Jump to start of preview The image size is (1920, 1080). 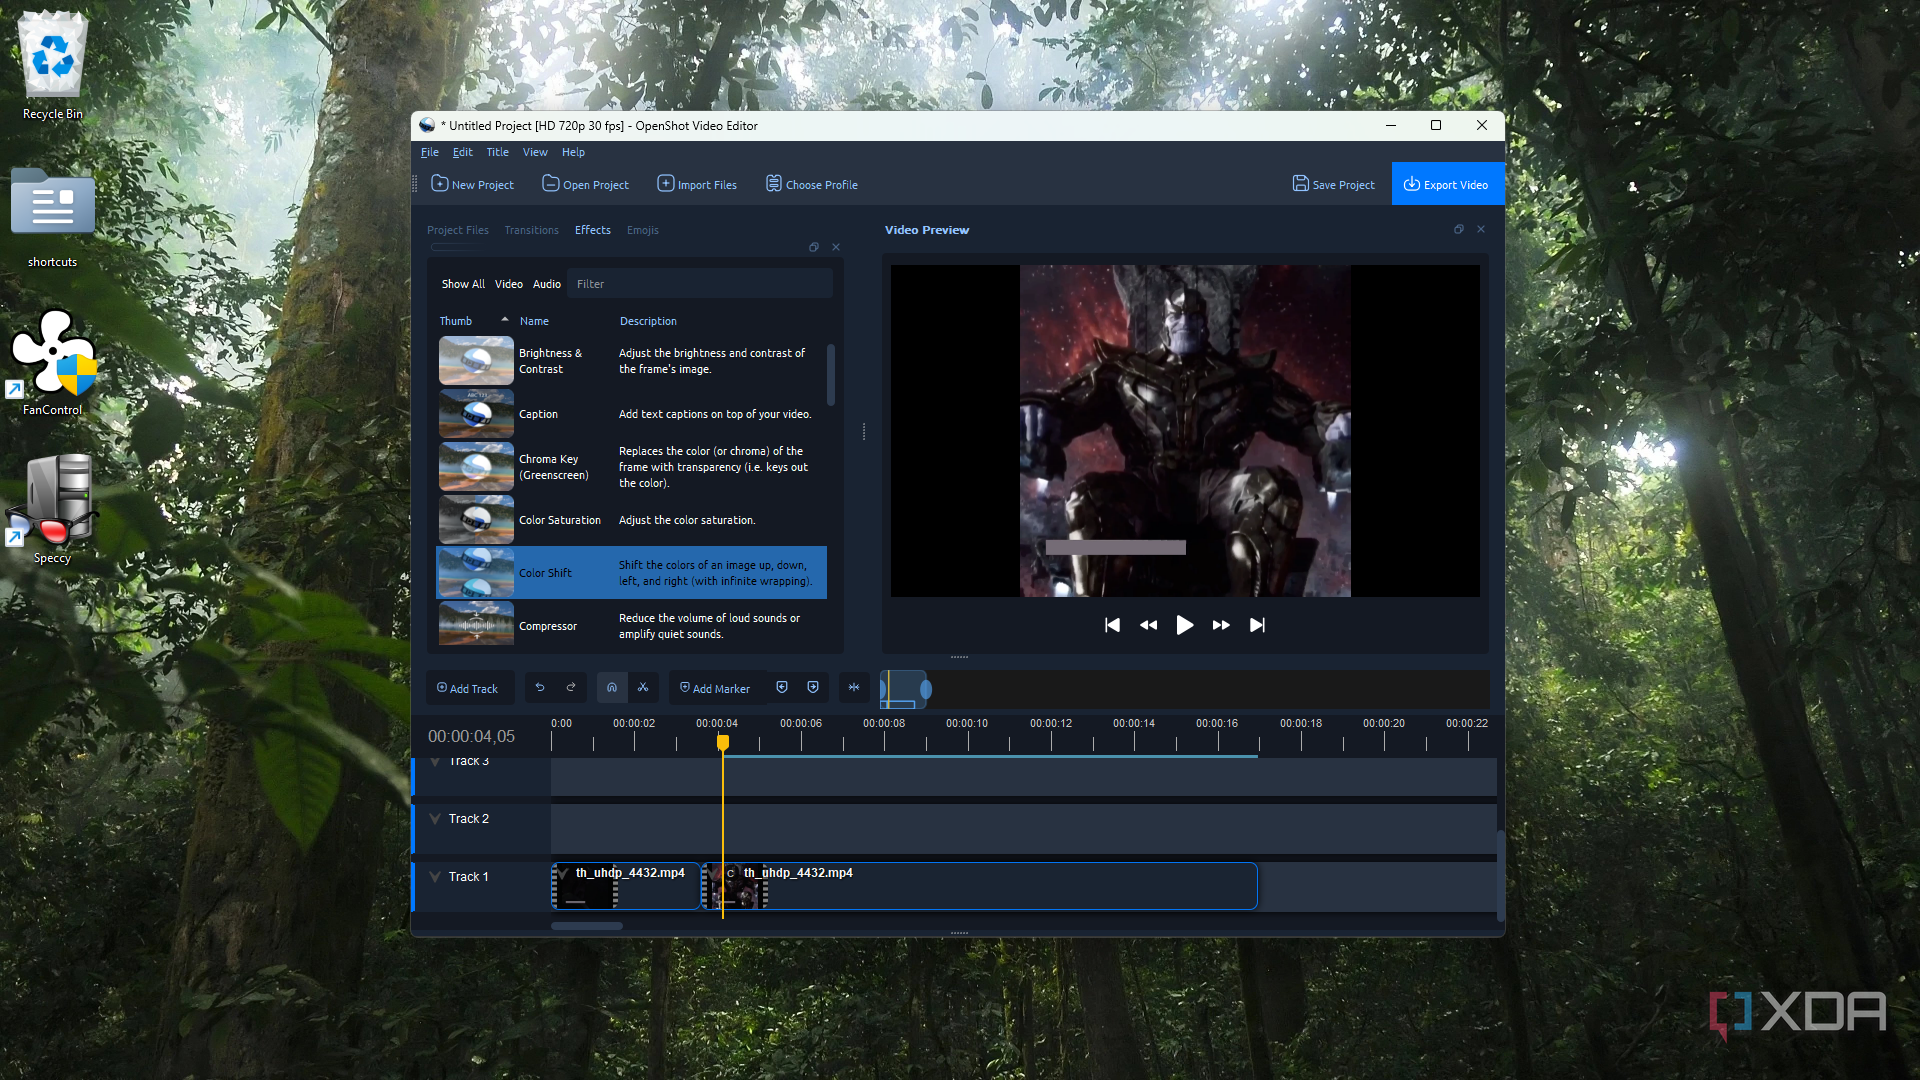(1112, 625)
